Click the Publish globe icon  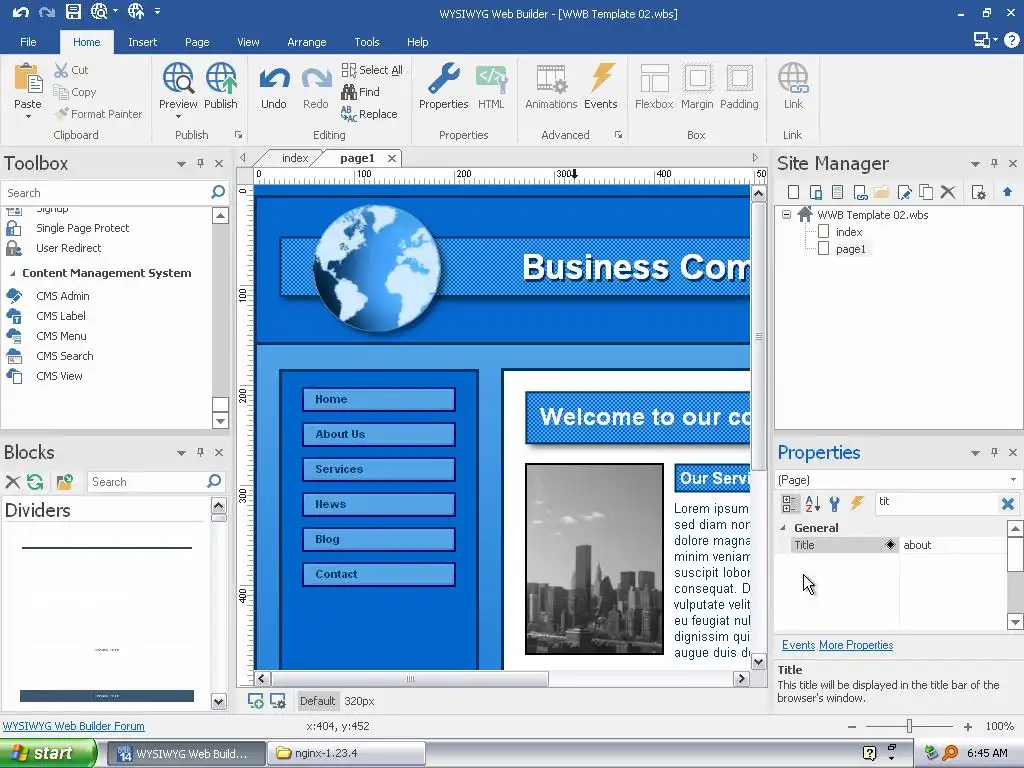point(221,80)
